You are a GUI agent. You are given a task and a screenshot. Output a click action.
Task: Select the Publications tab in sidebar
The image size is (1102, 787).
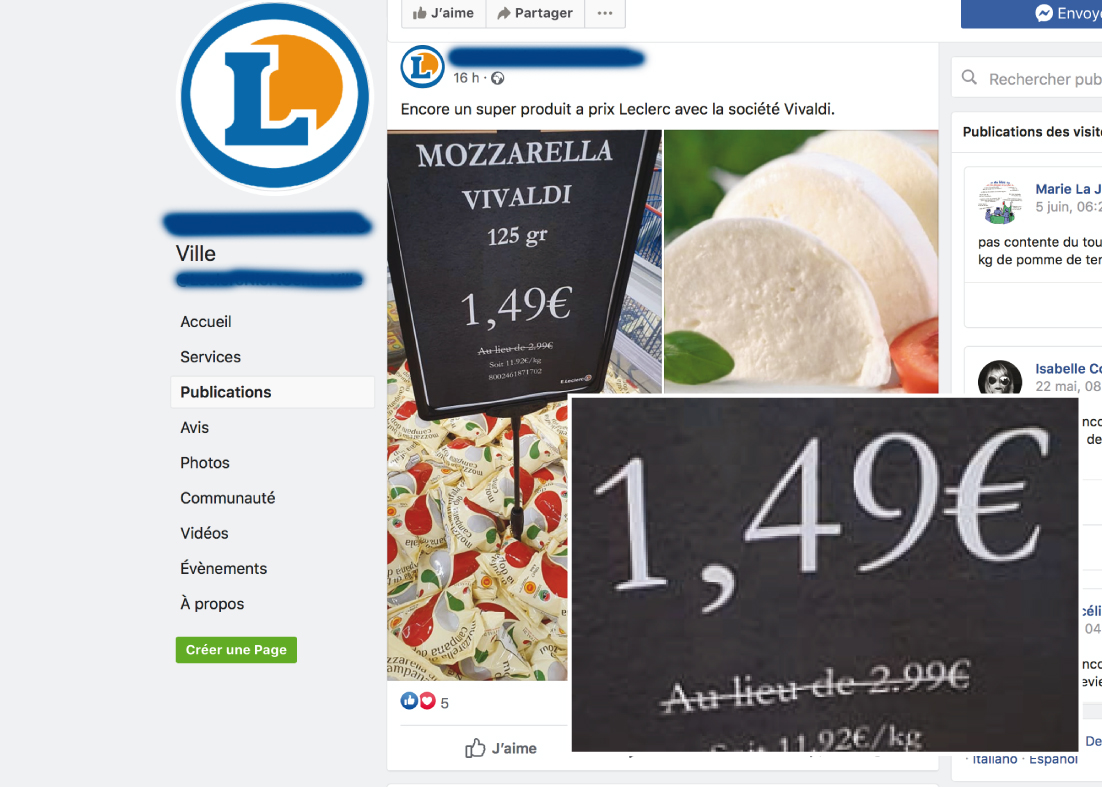[273, 392]
